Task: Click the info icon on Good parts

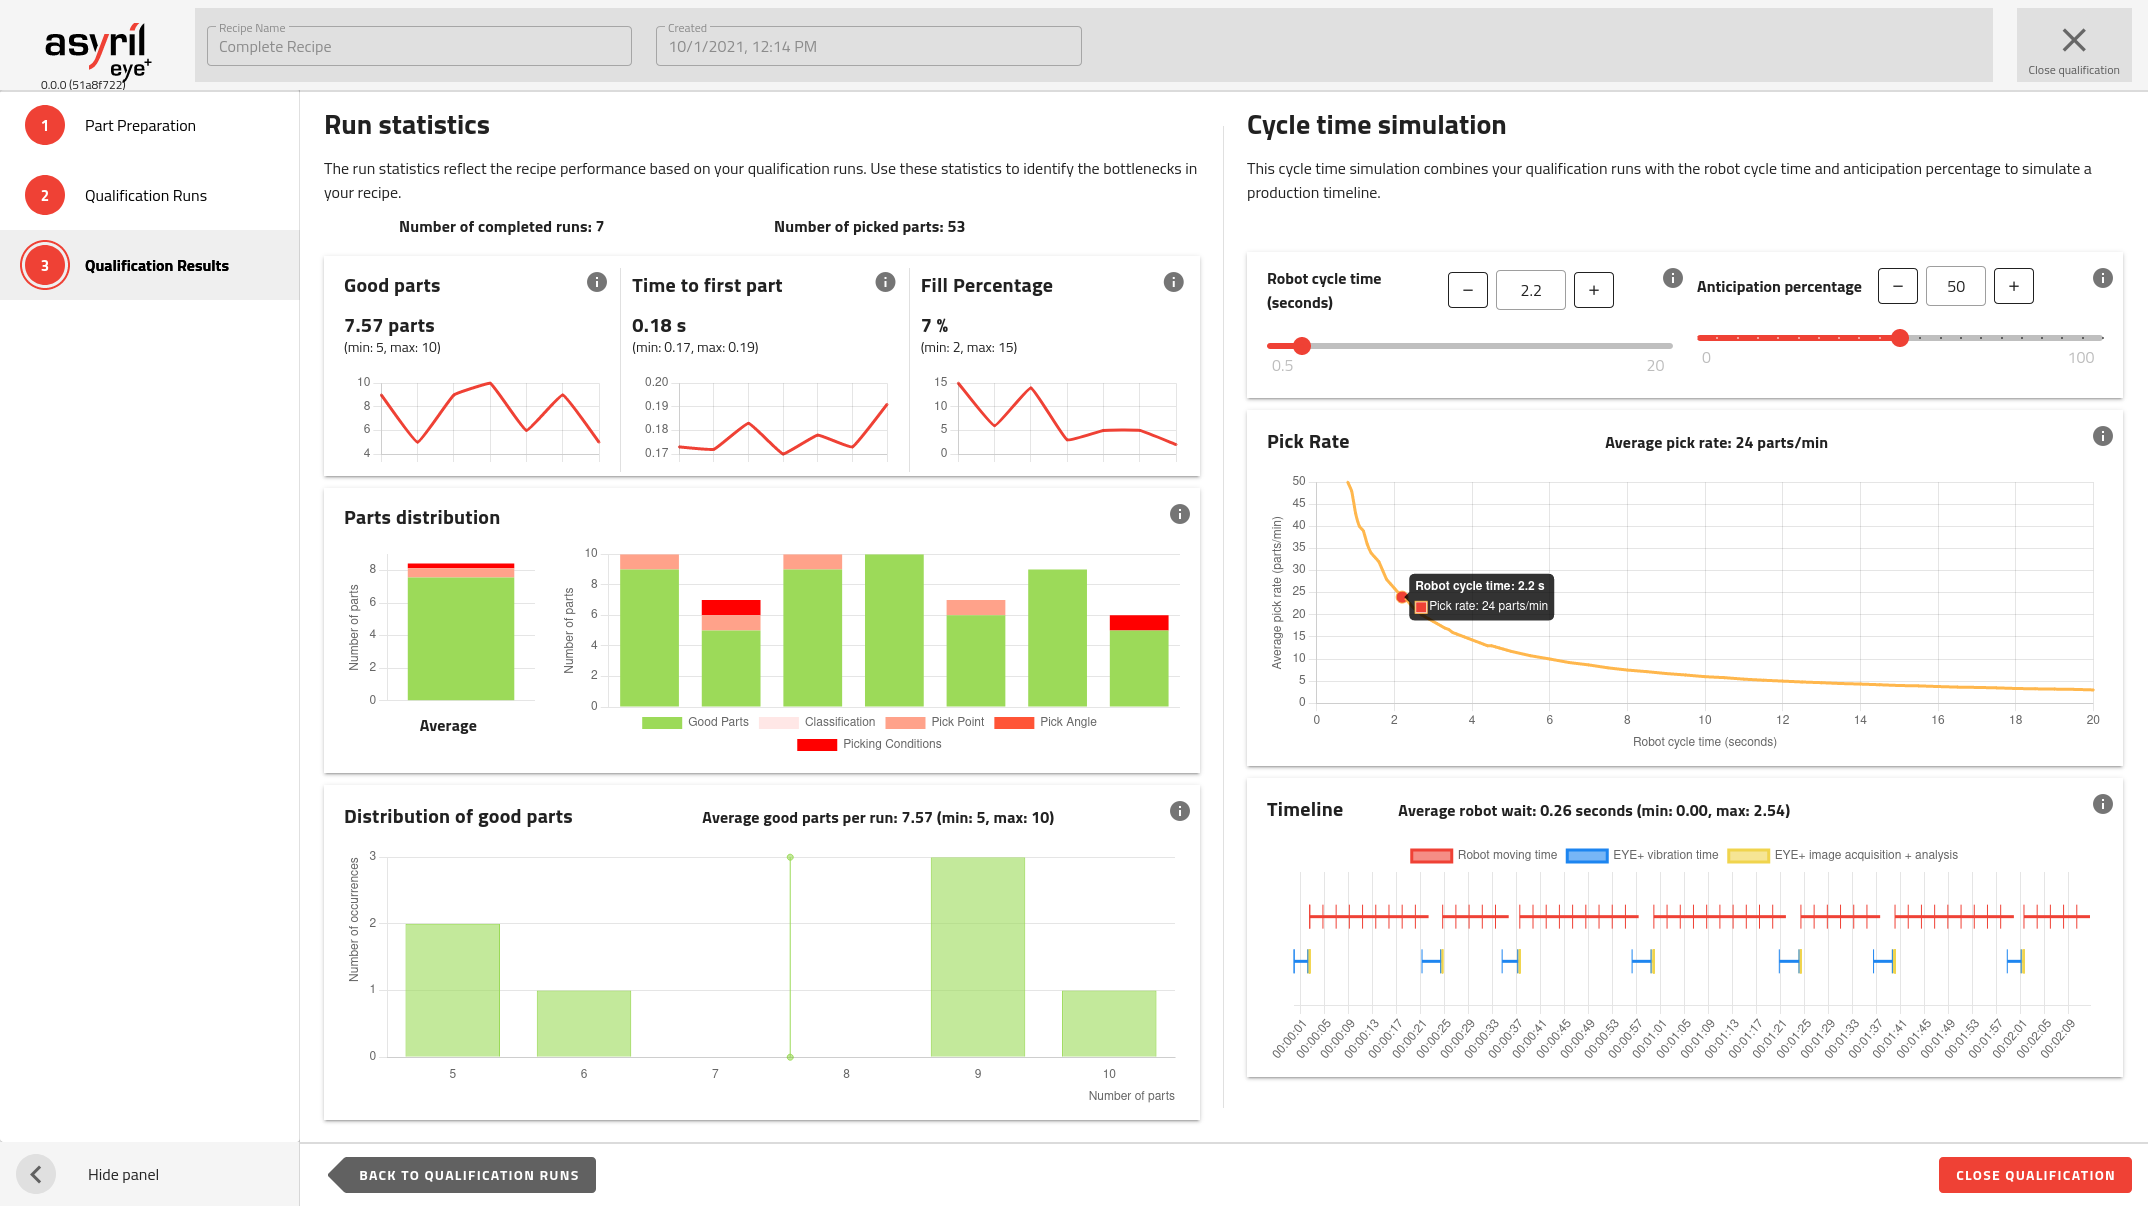Action: pos(596,282)
